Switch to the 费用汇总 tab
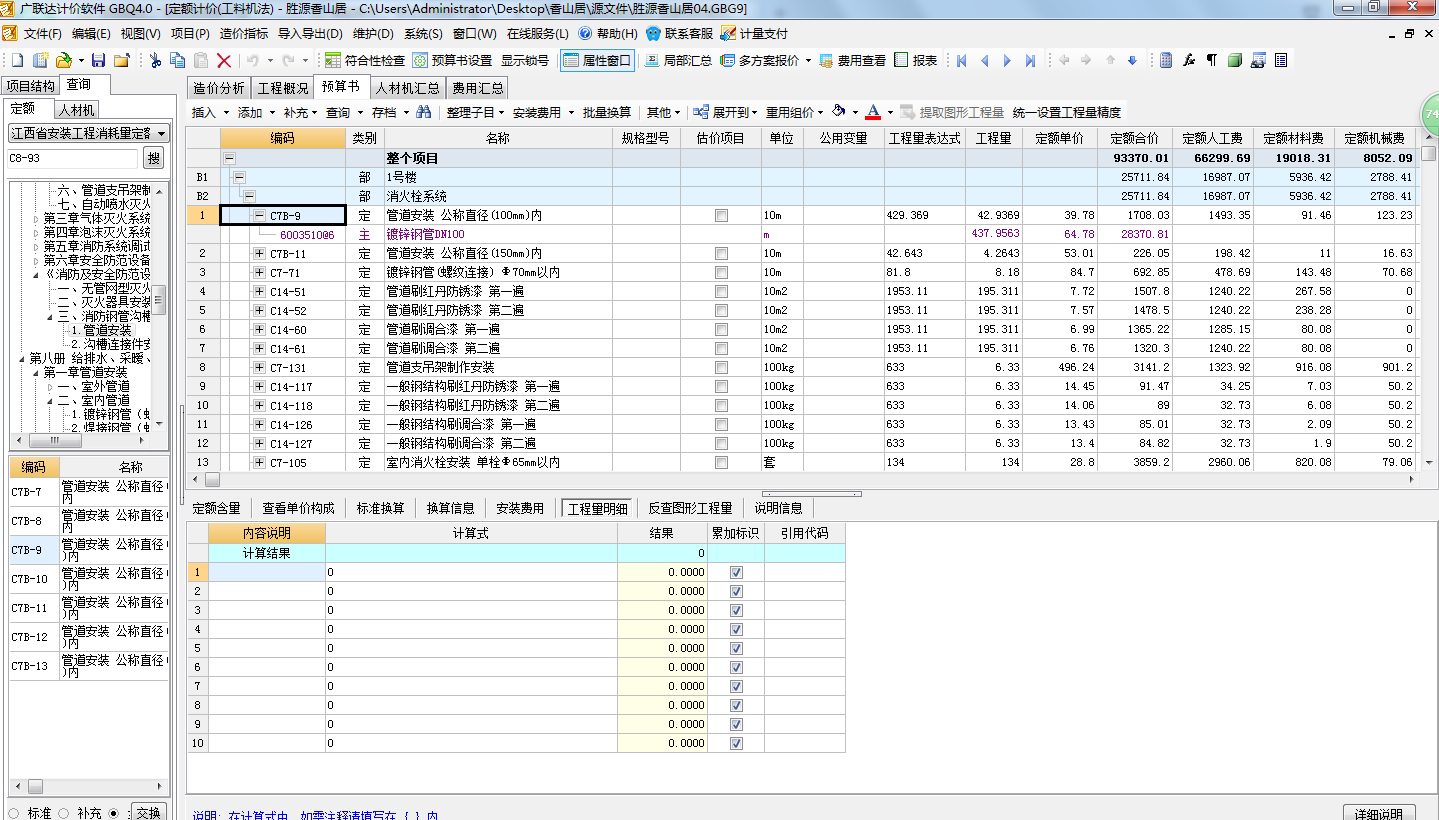The width and height of the screenshot is (1439, 820). pos(477,88)
